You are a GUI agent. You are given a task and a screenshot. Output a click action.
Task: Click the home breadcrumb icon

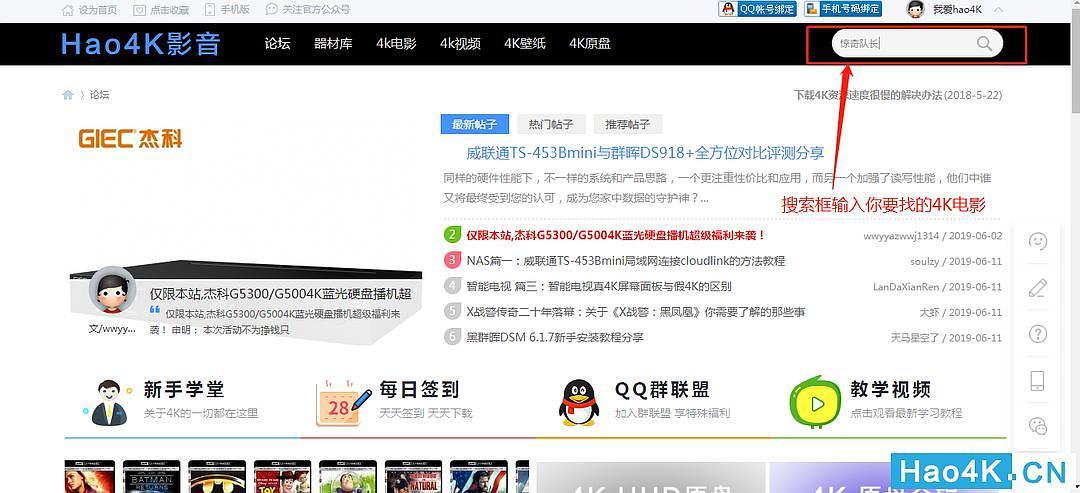pos(68,95)
